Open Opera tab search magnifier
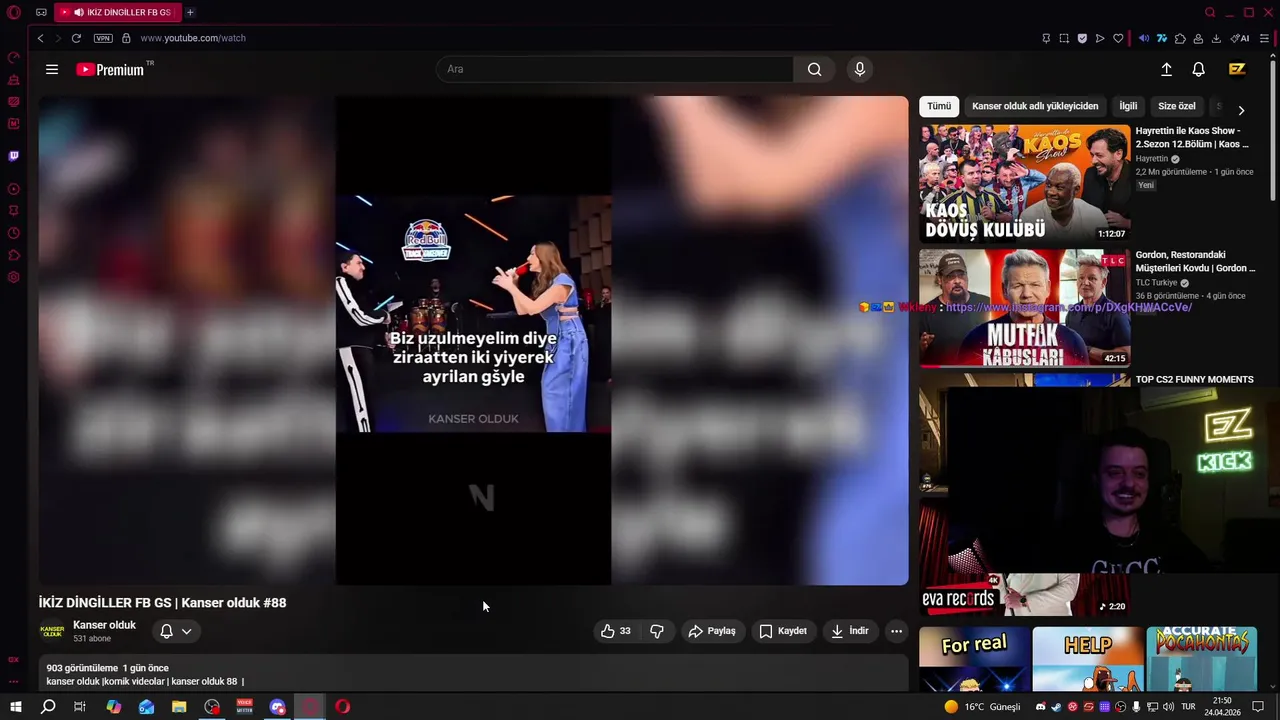The image size is (1280, 720). [x=1210, y=12]
